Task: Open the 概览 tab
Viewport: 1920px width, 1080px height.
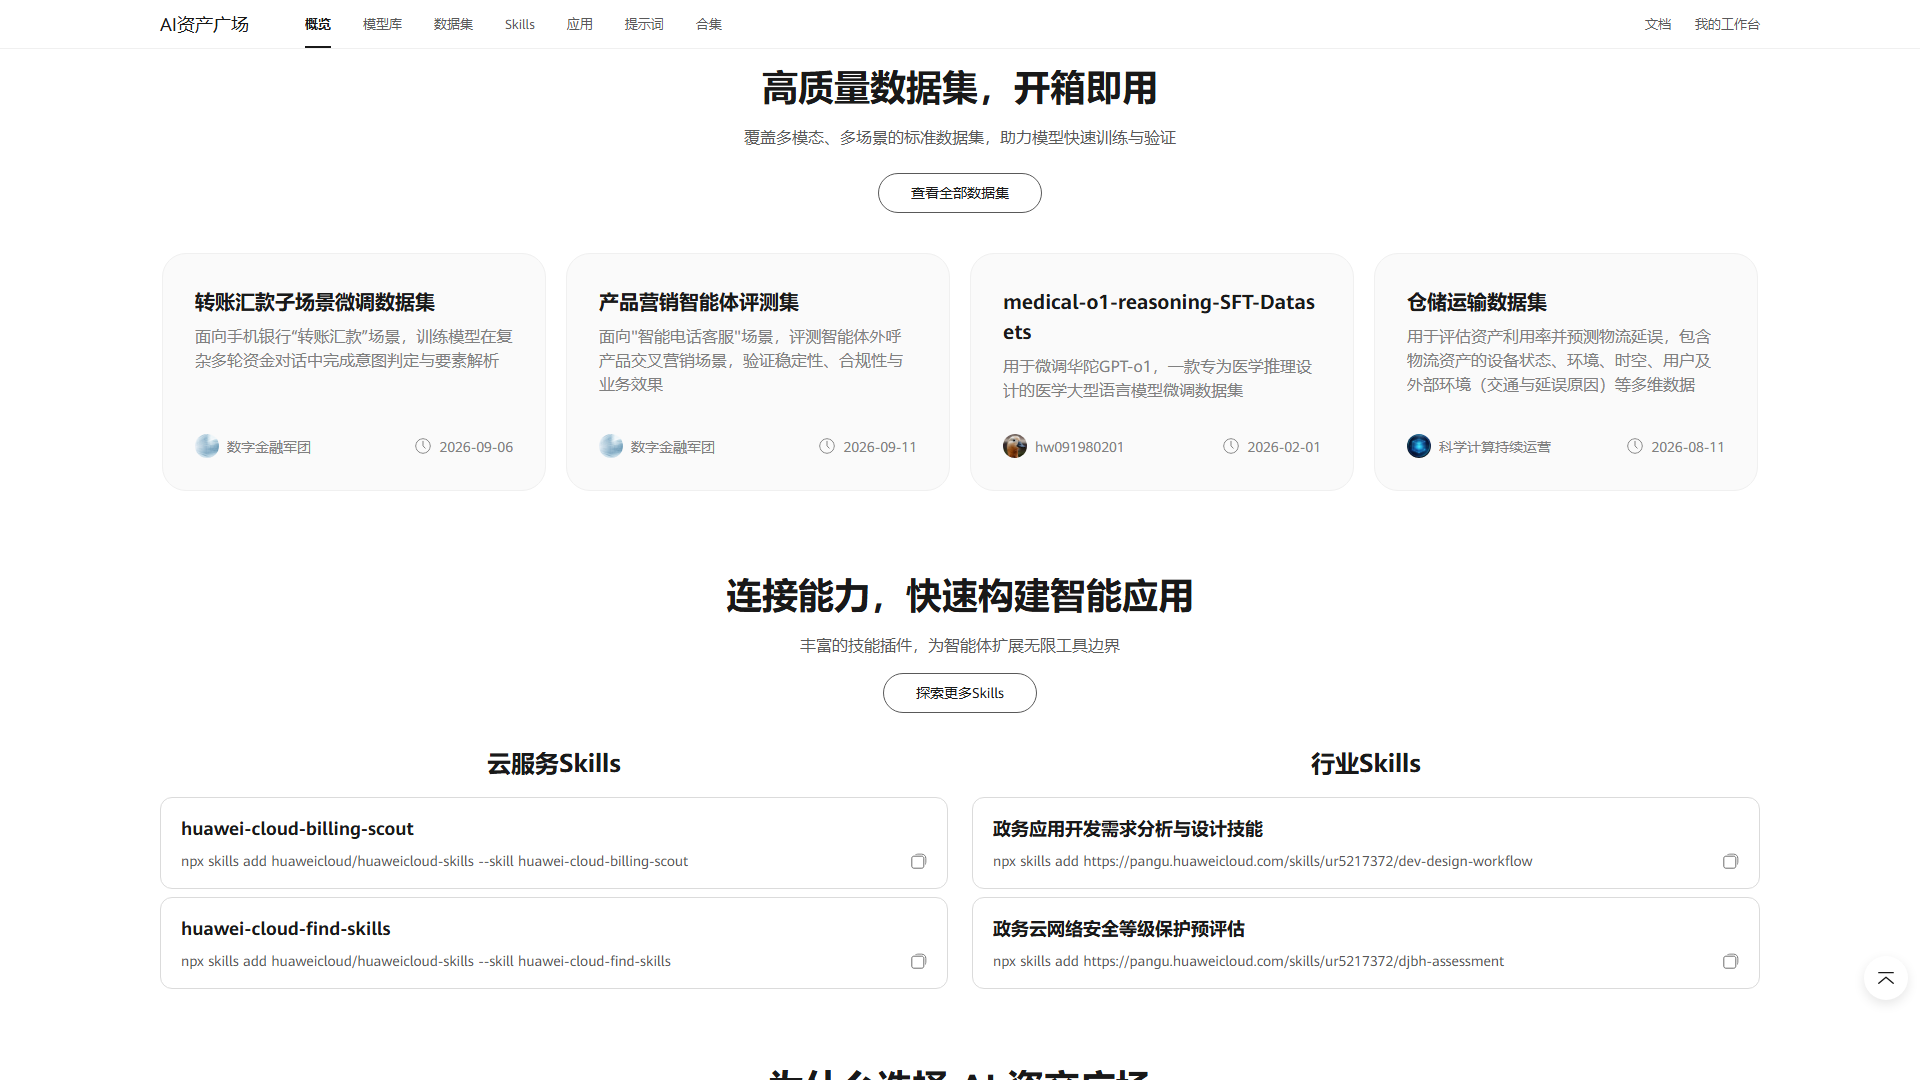Action: tap(318, 24)
